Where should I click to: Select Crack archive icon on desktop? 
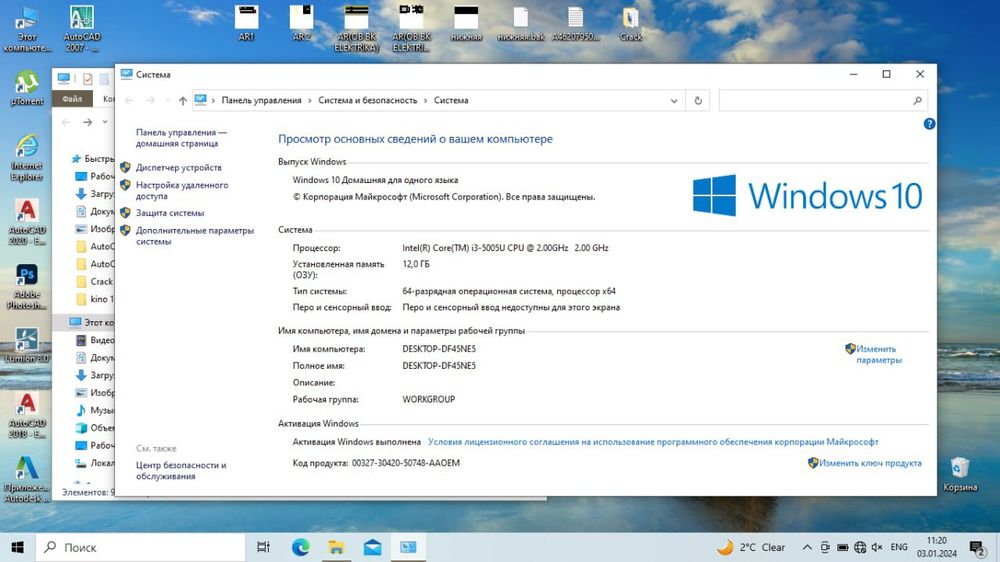(631, 23)
